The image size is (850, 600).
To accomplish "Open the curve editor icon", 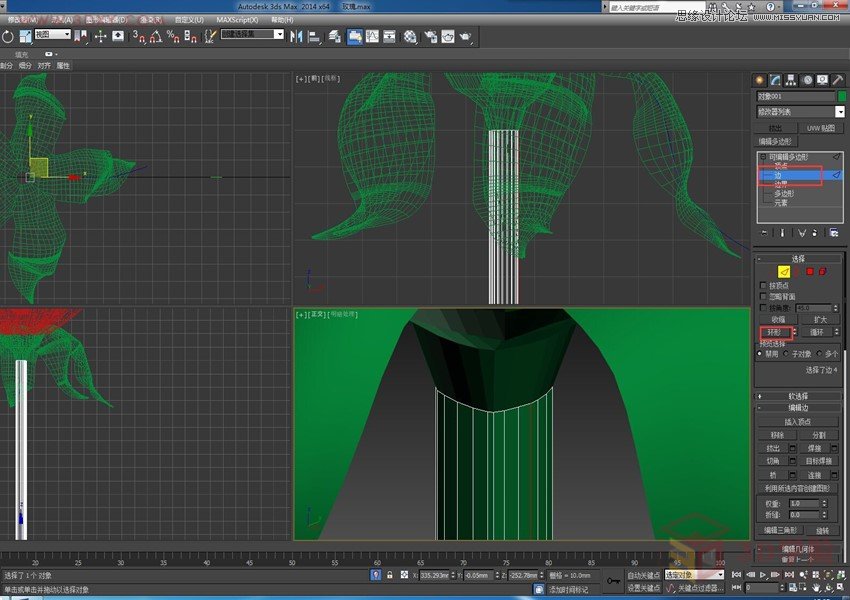I will point(372,36).
